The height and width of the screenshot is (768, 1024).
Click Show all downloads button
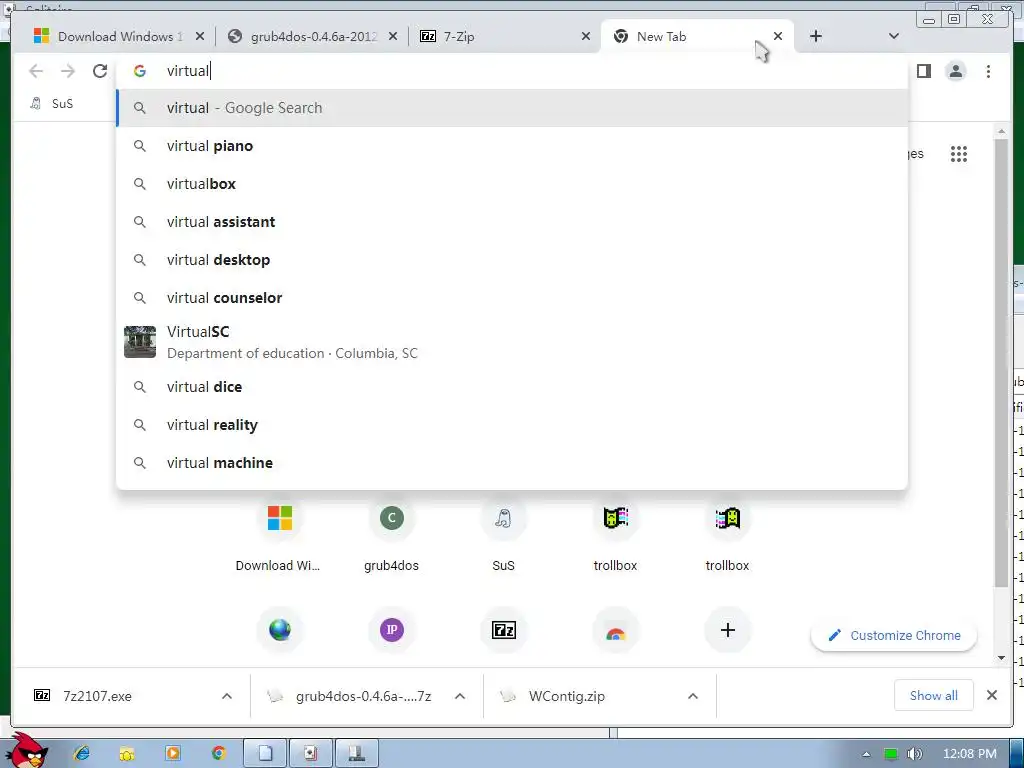coord(933,696)
